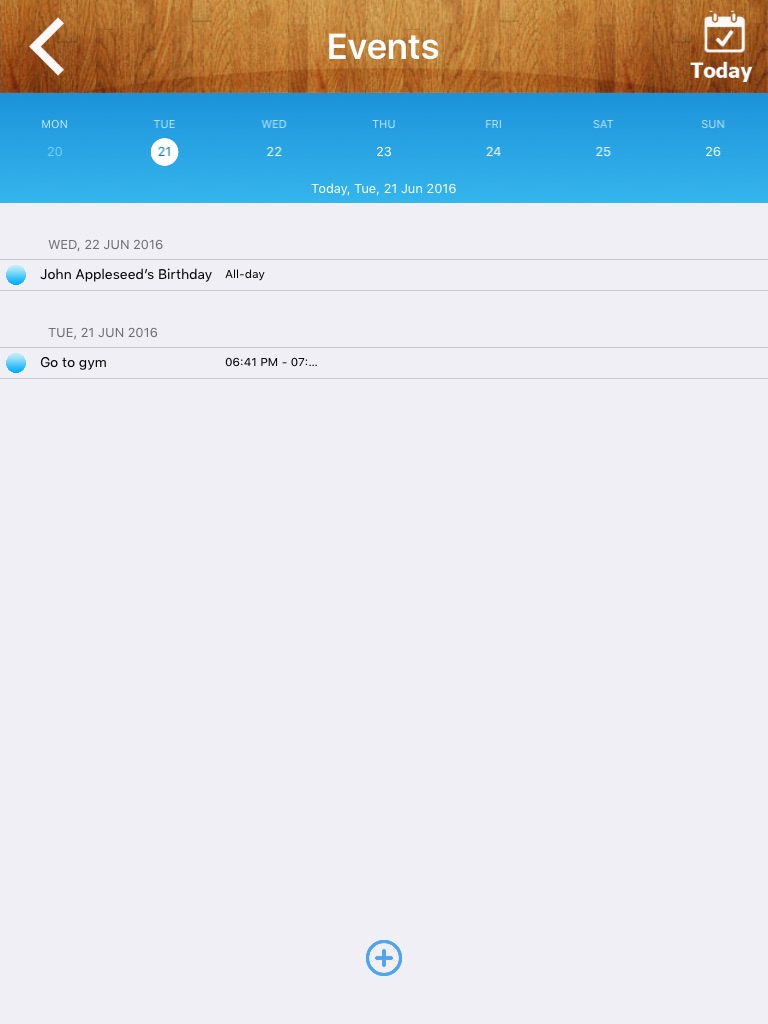Viewport: 768px width, 1024px height.
Task: Select Wednesday 22 in week strip
Action: click(x=274, y=152)
